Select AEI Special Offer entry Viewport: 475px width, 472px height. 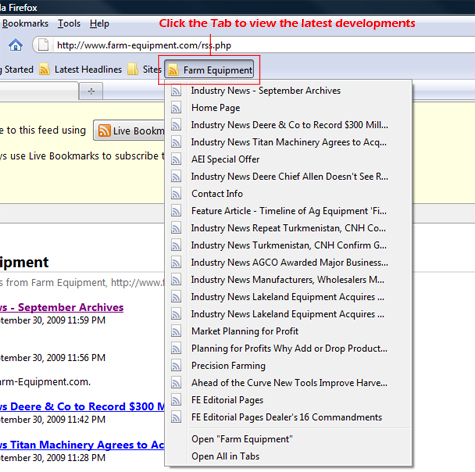click(289, 159)
